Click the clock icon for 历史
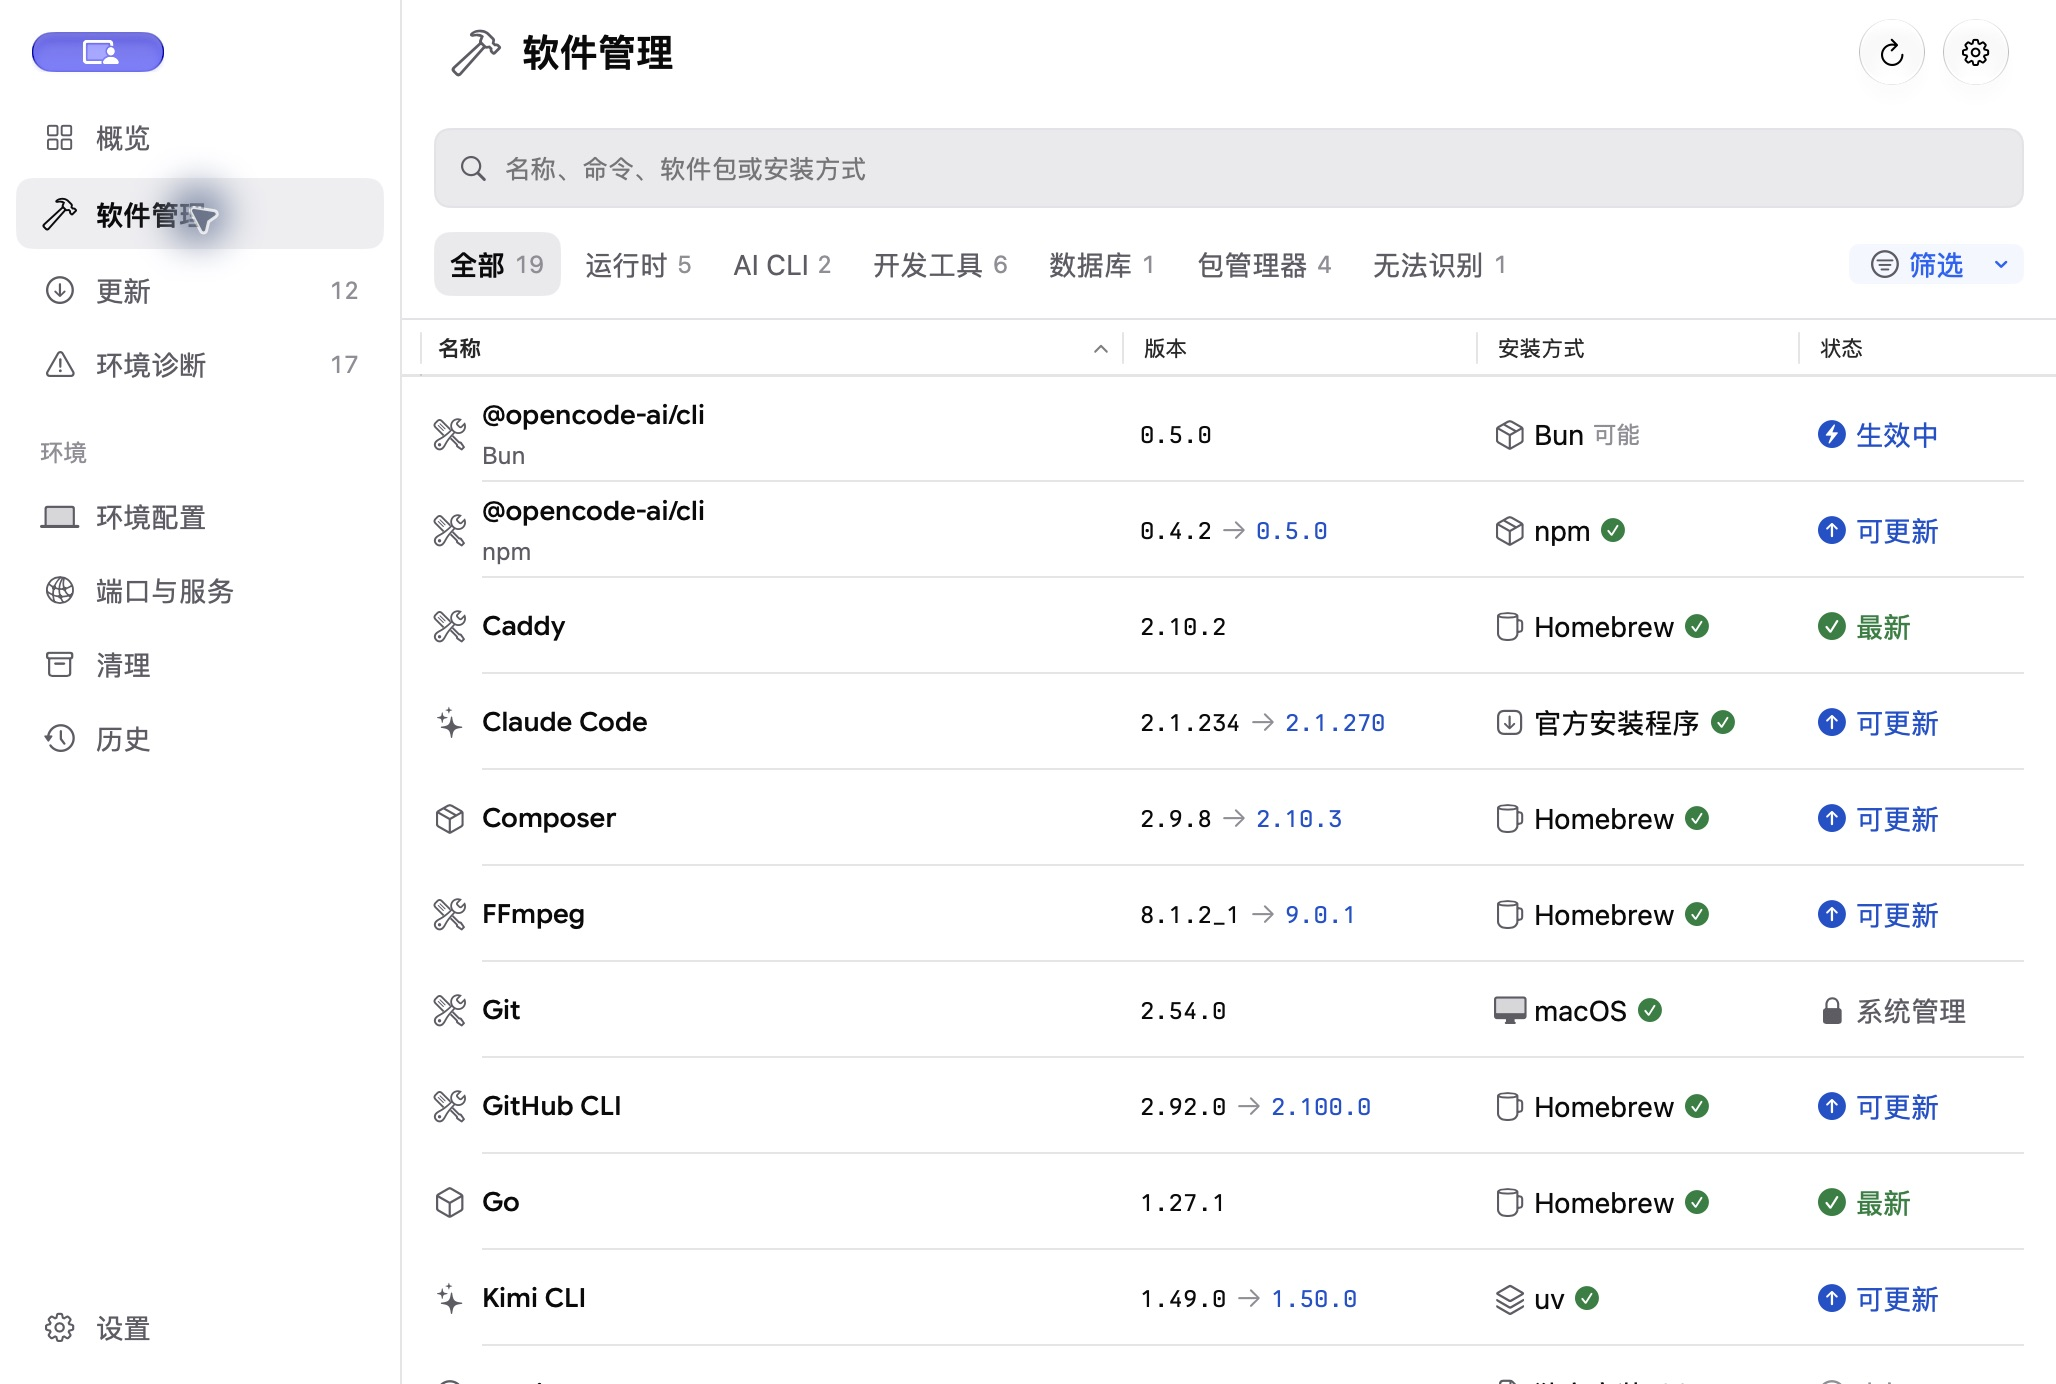The height and width of the screenshot is (1384, 2056). pyautogui.click(x=60, y=738)
